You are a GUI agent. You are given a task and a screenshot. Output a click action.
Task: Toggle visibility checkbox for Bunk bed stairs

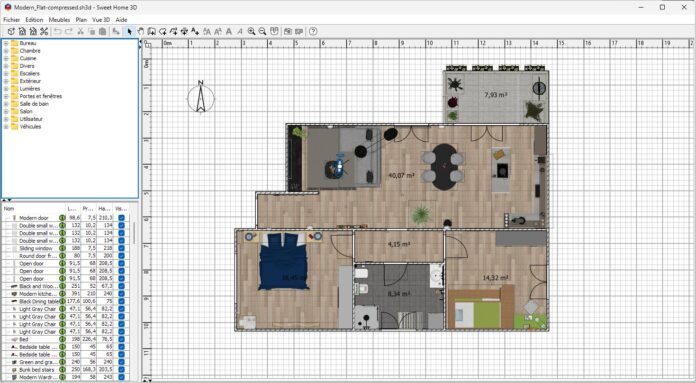pos(121,370)
